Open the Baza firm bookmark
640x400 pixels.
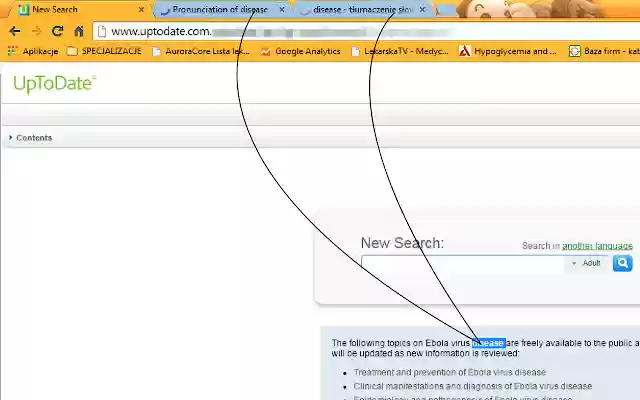pos(604,51)
